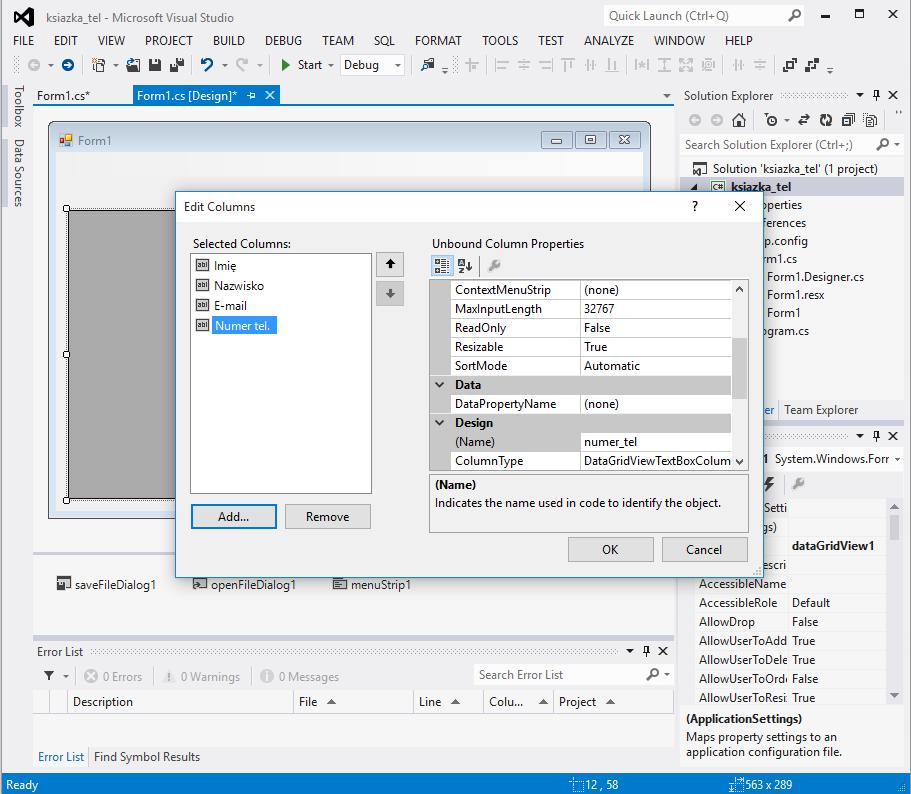Click the Open File toolbar icon
Screen dimensions: 911x794
point(133,65)
